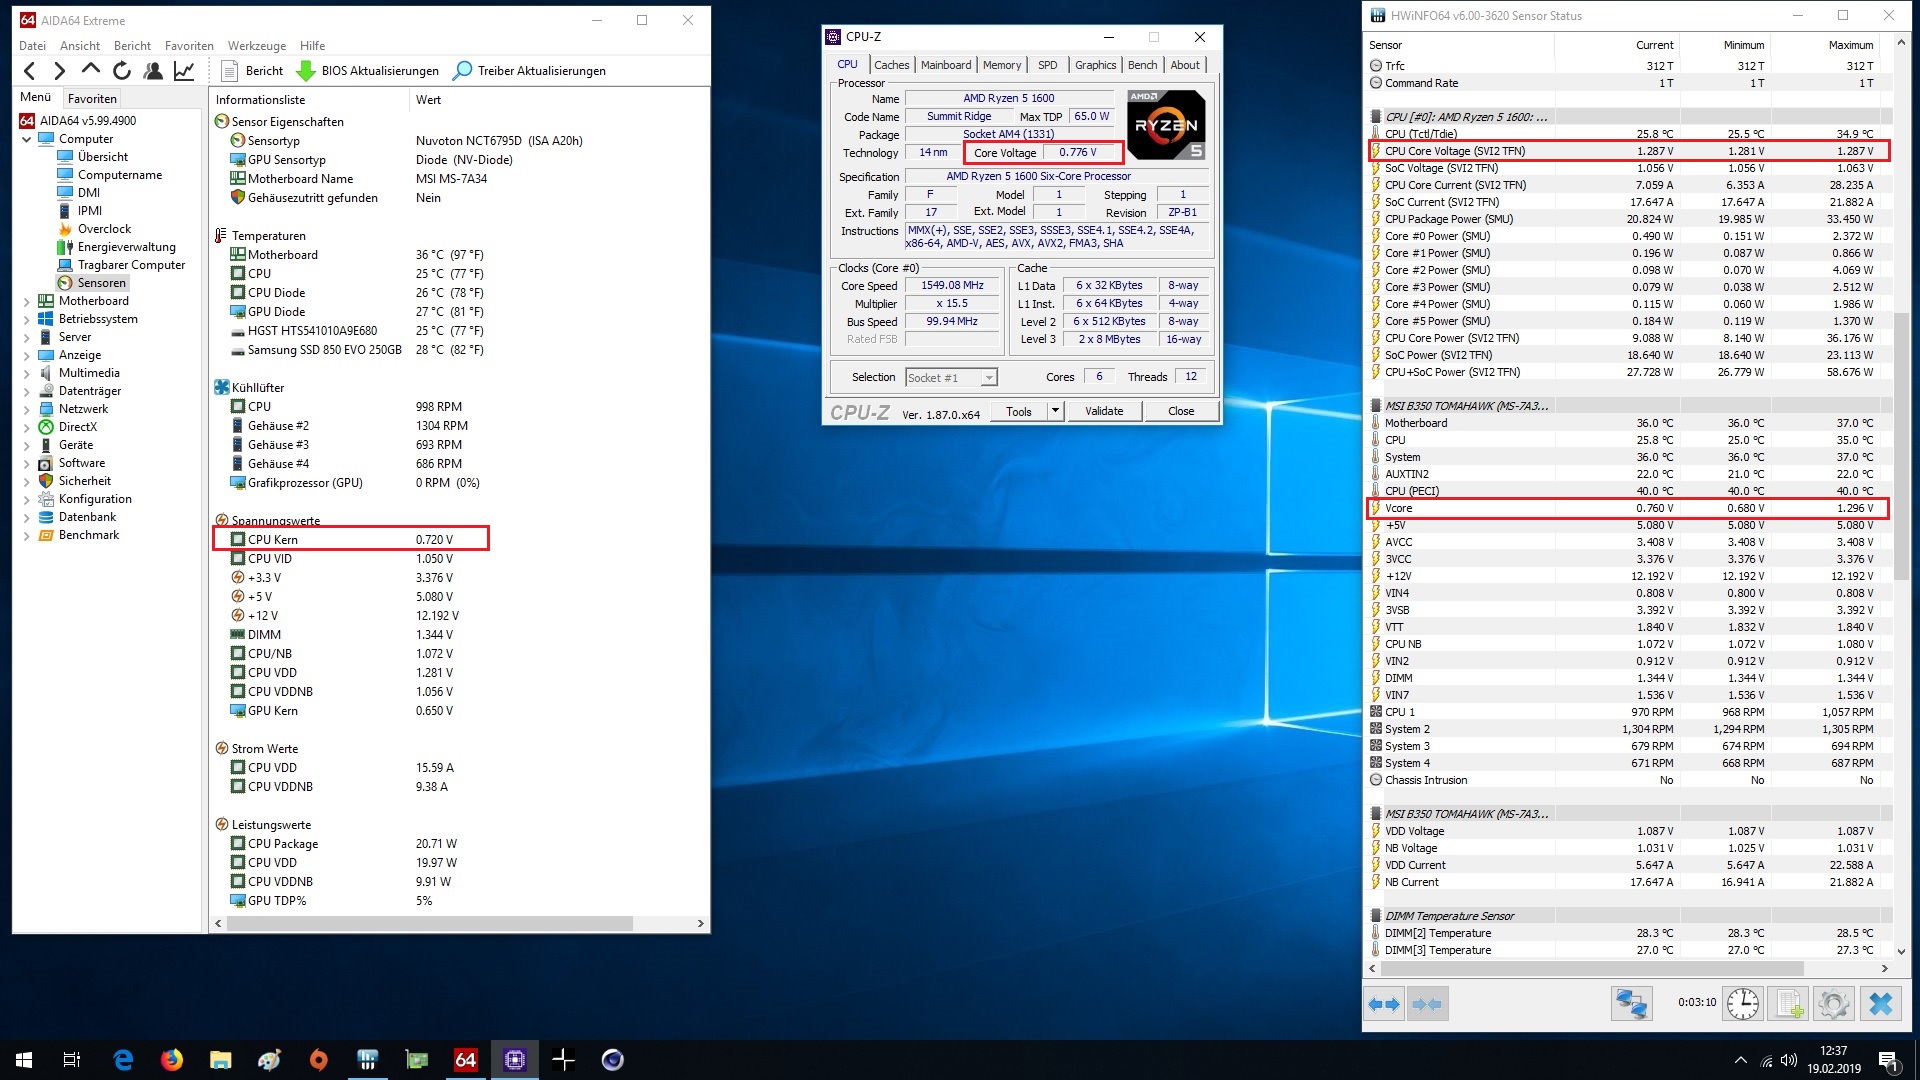Open the AIDA64 graph chart tool icon

click(x=184, y=70)
